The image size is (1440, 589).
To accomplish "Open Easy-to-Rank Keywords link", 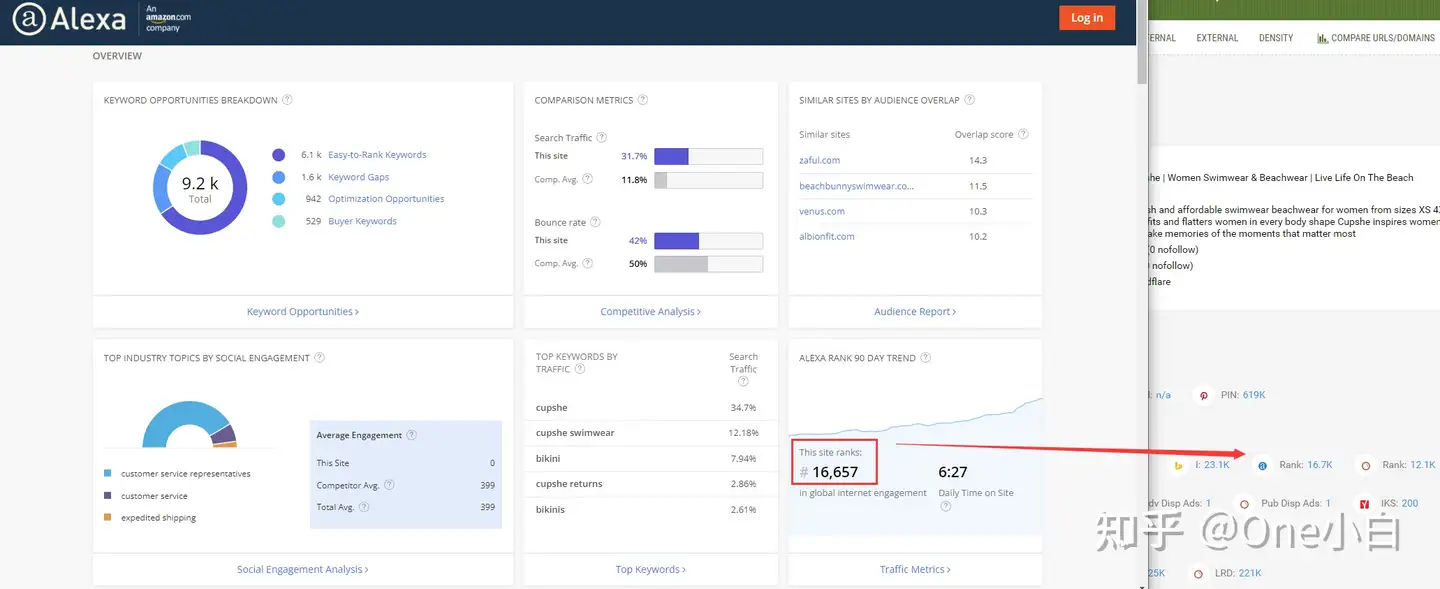I will click(x=377, y=155).
